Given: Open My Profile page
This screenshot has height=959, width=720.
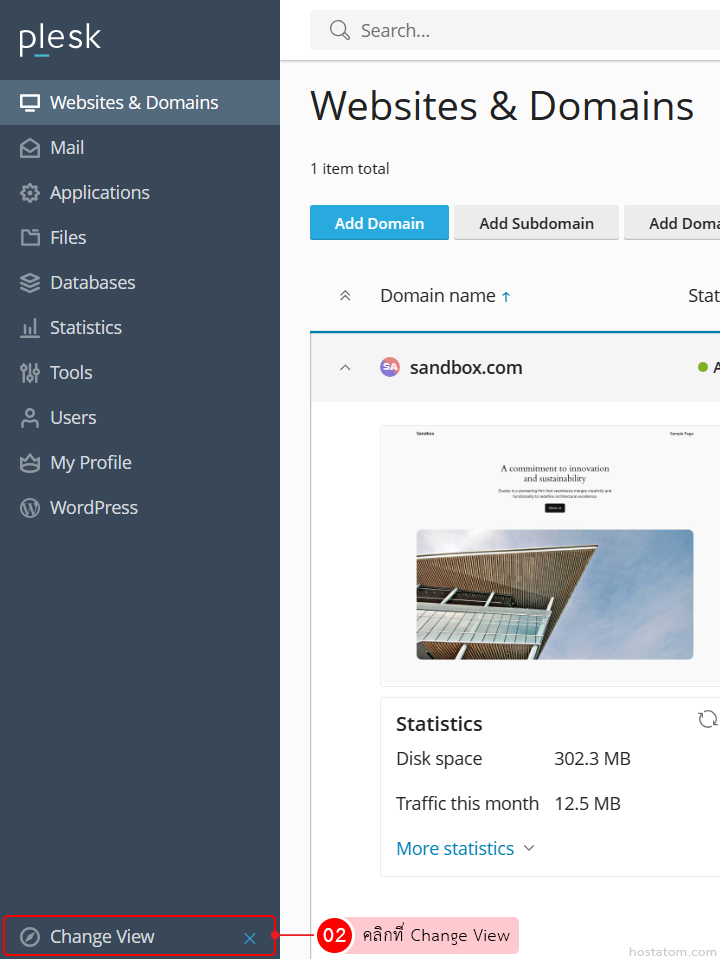Looking at the screenshot, I should (x=90, y=463).
